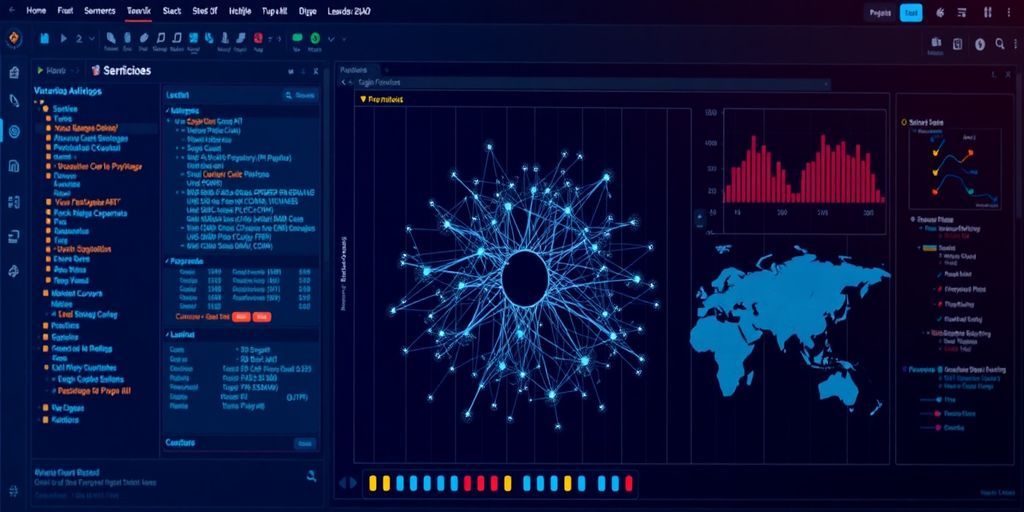Select the first yellow swatch in bottom strip
This screenshot has height=512, width=1024.
pos(373,483)
